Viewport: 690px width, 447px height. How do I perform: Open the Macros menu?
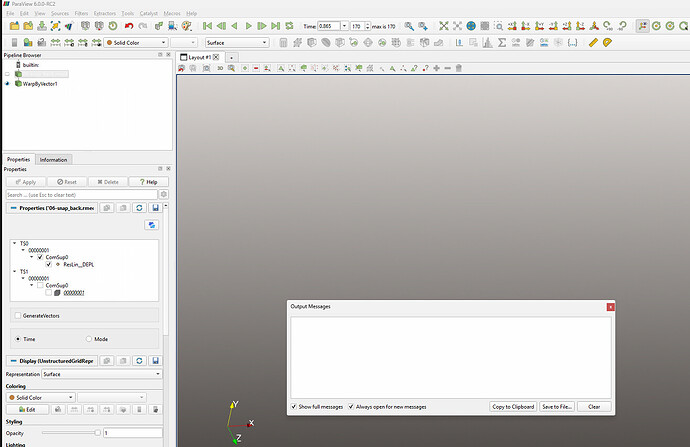(172, 13)
